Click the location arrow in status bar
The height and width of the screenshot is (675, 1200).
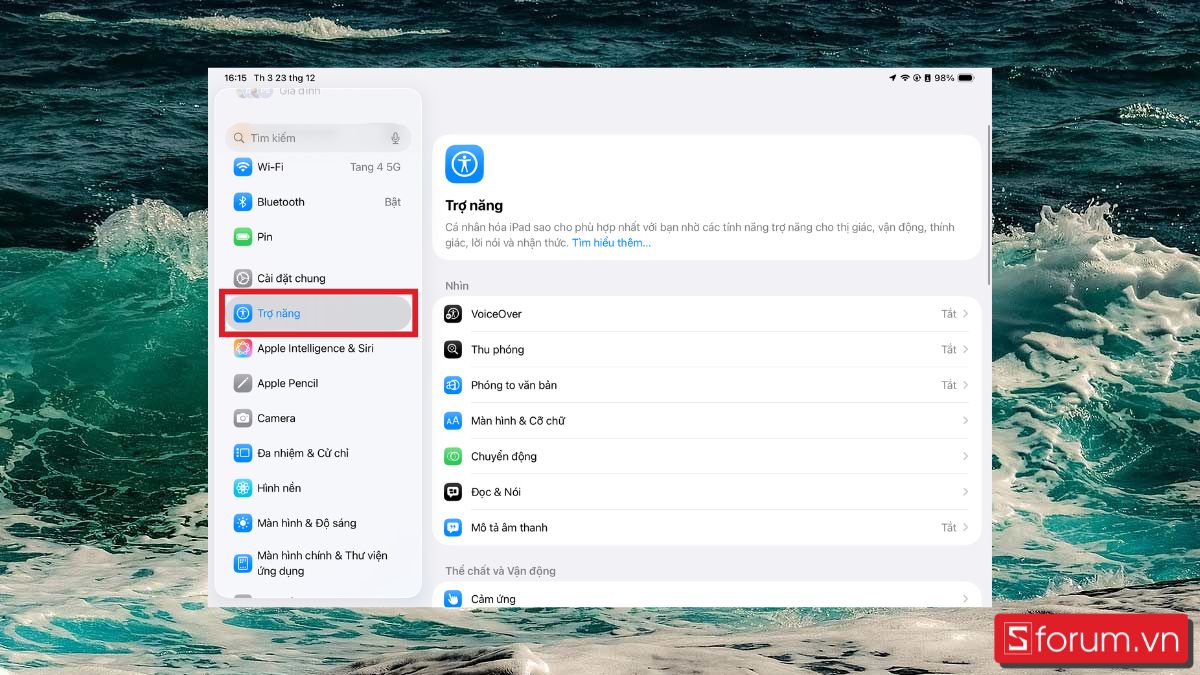coord(892,77)
